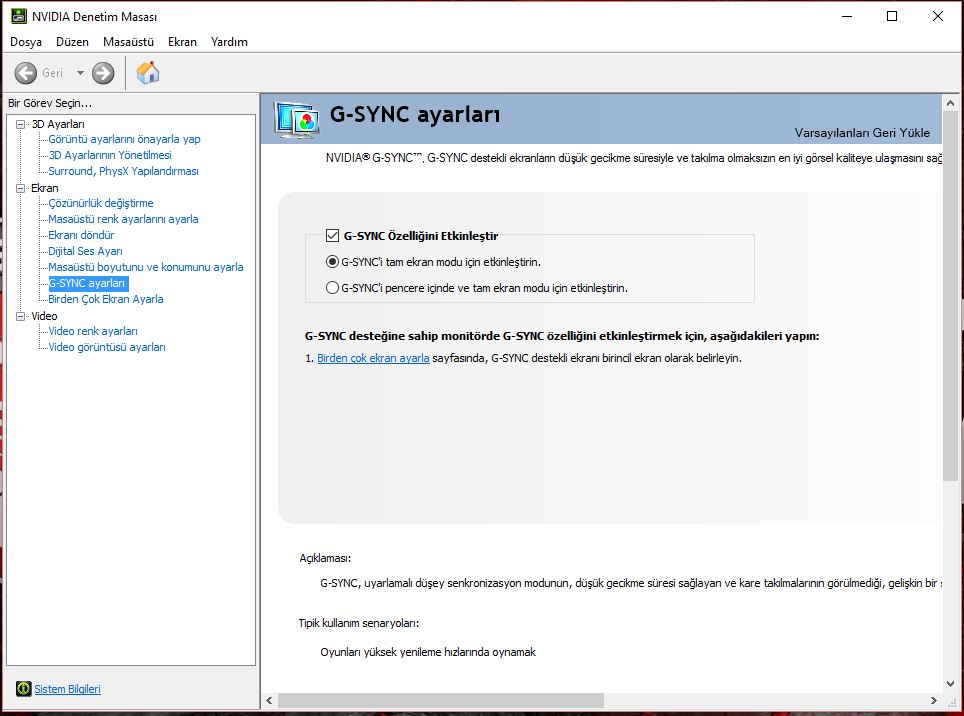Screen dimensions: 964x716
Task: Open the Masaüstü menu
Action: [x=128, y=42]
